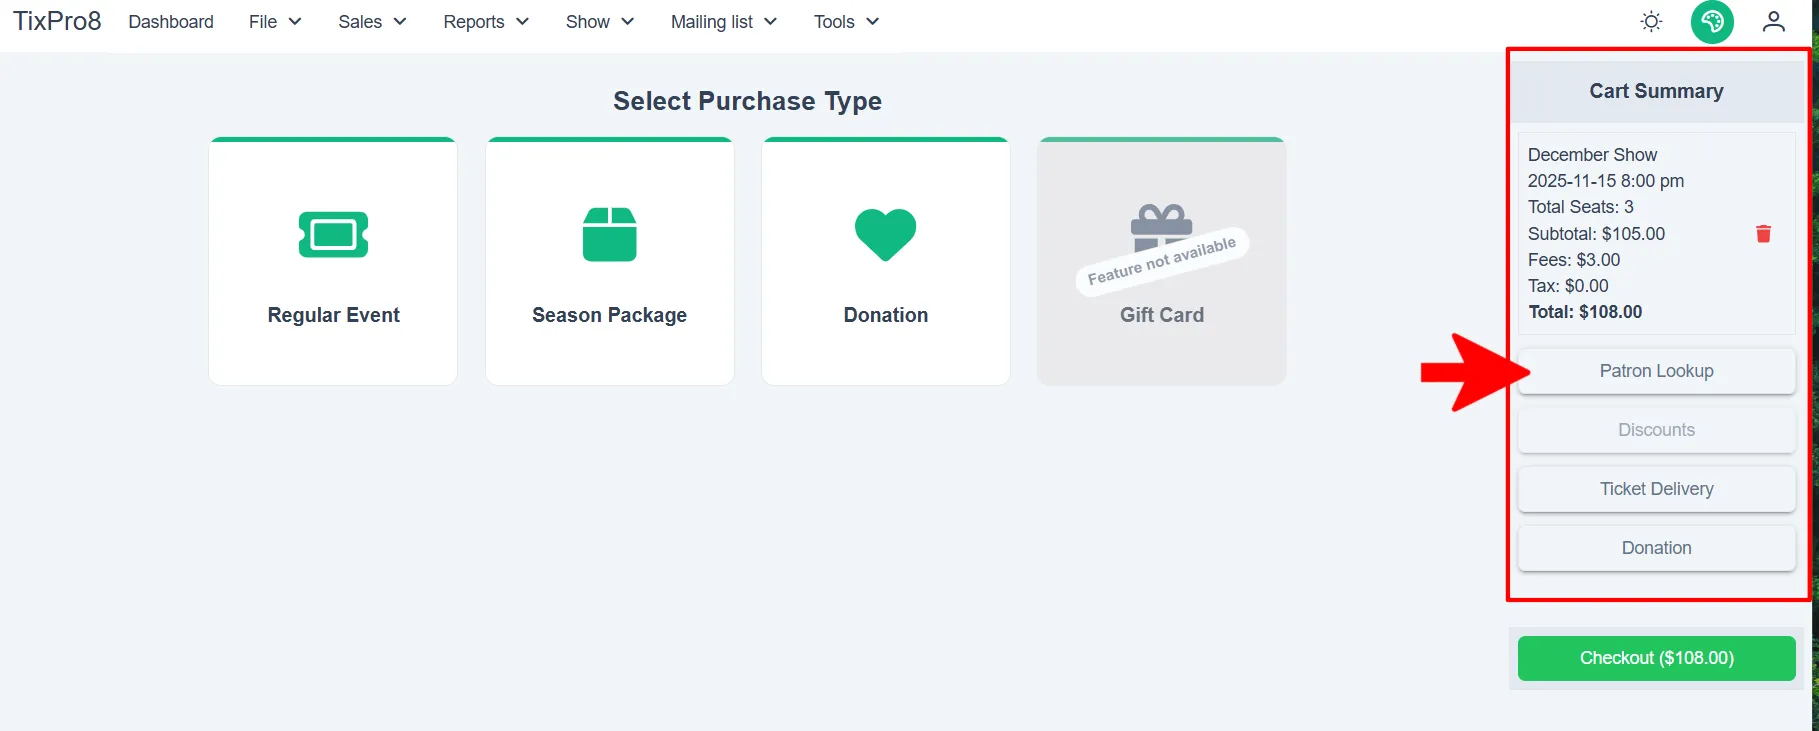The height and width of the screenshot is (731, 1819).
Task: Expand the File dropdown menu
Action: pos(275,21)
